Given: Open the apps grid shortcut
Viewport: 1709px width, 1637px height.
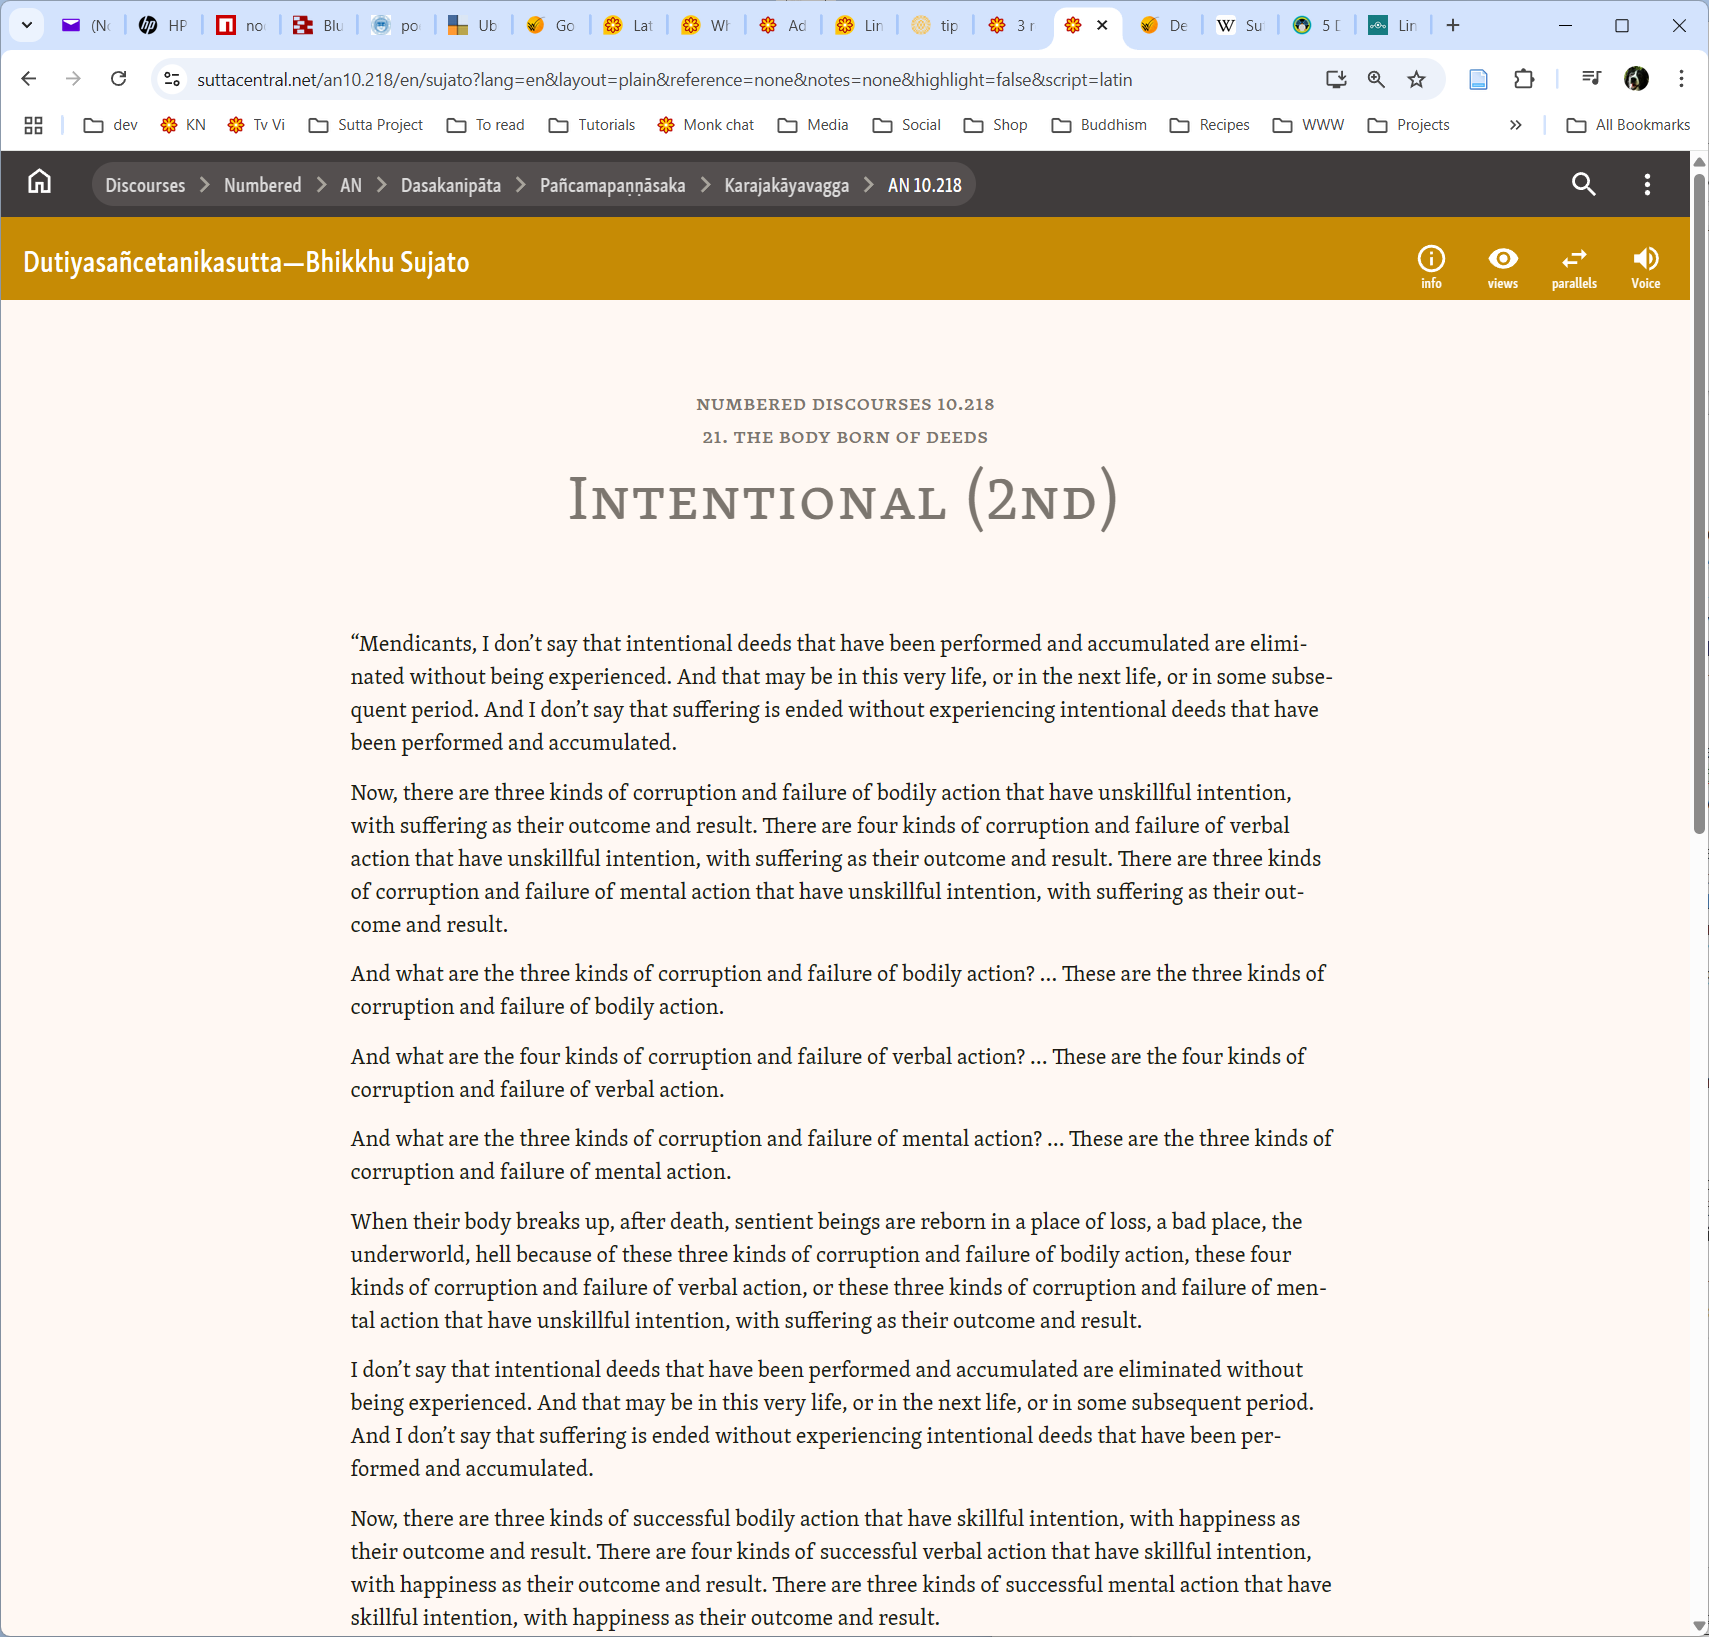Looking at the screenshot, I should pyautogui.click(x=33, y=125).
